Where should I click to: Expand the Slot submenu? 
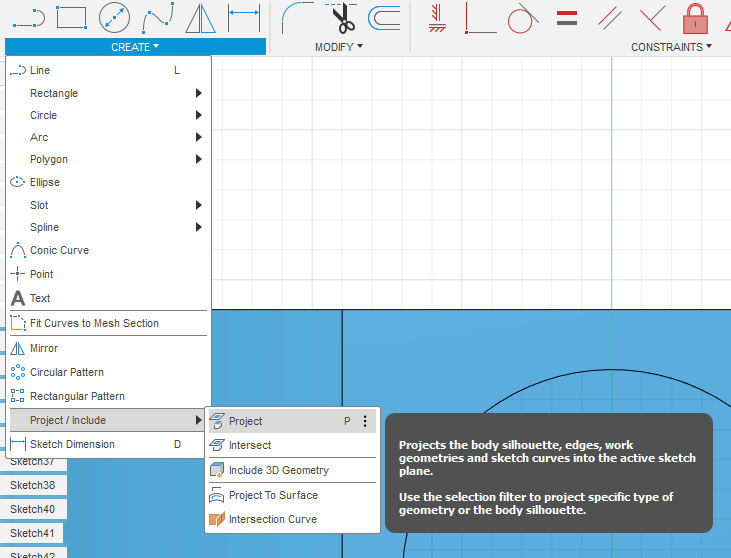[x=108, y=205]
